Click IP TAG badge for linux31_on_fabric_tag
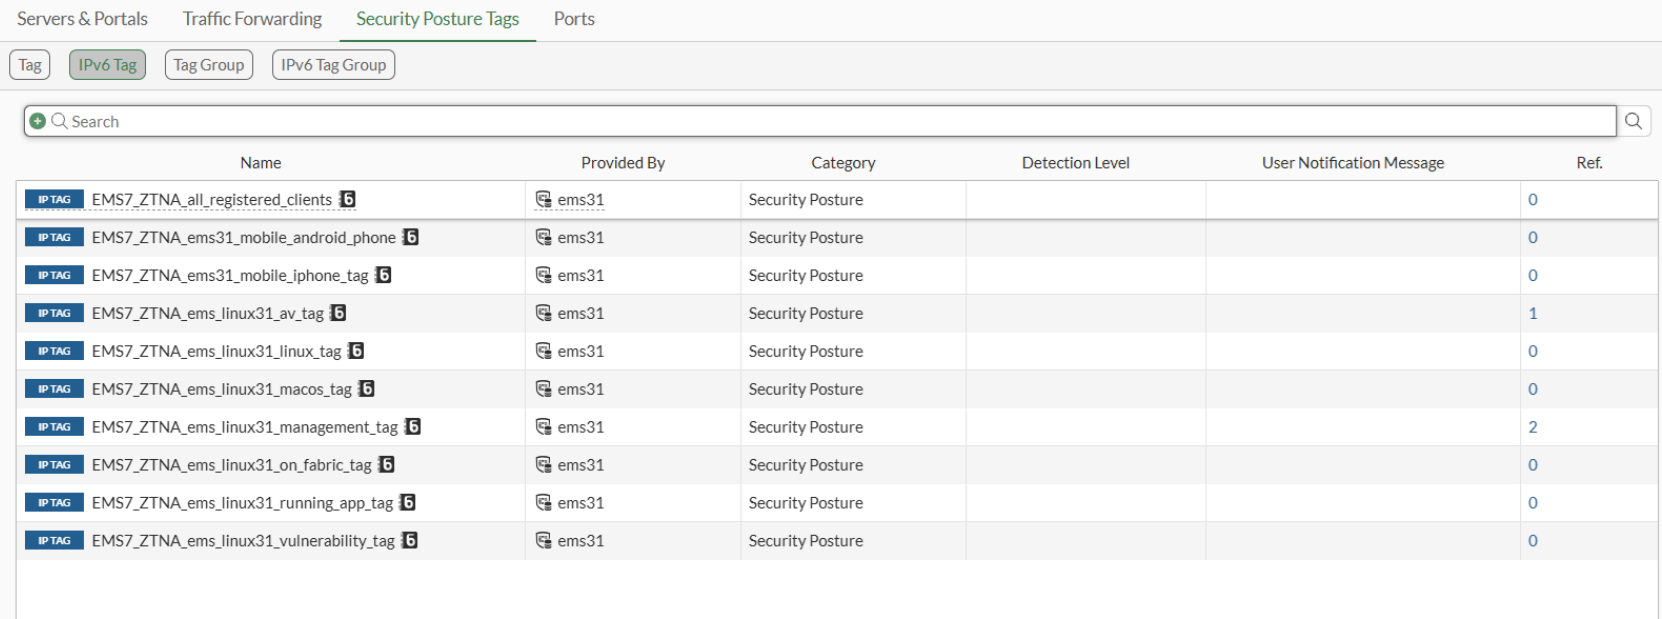The image size is (1662, 619). click(x=54, y=465)
